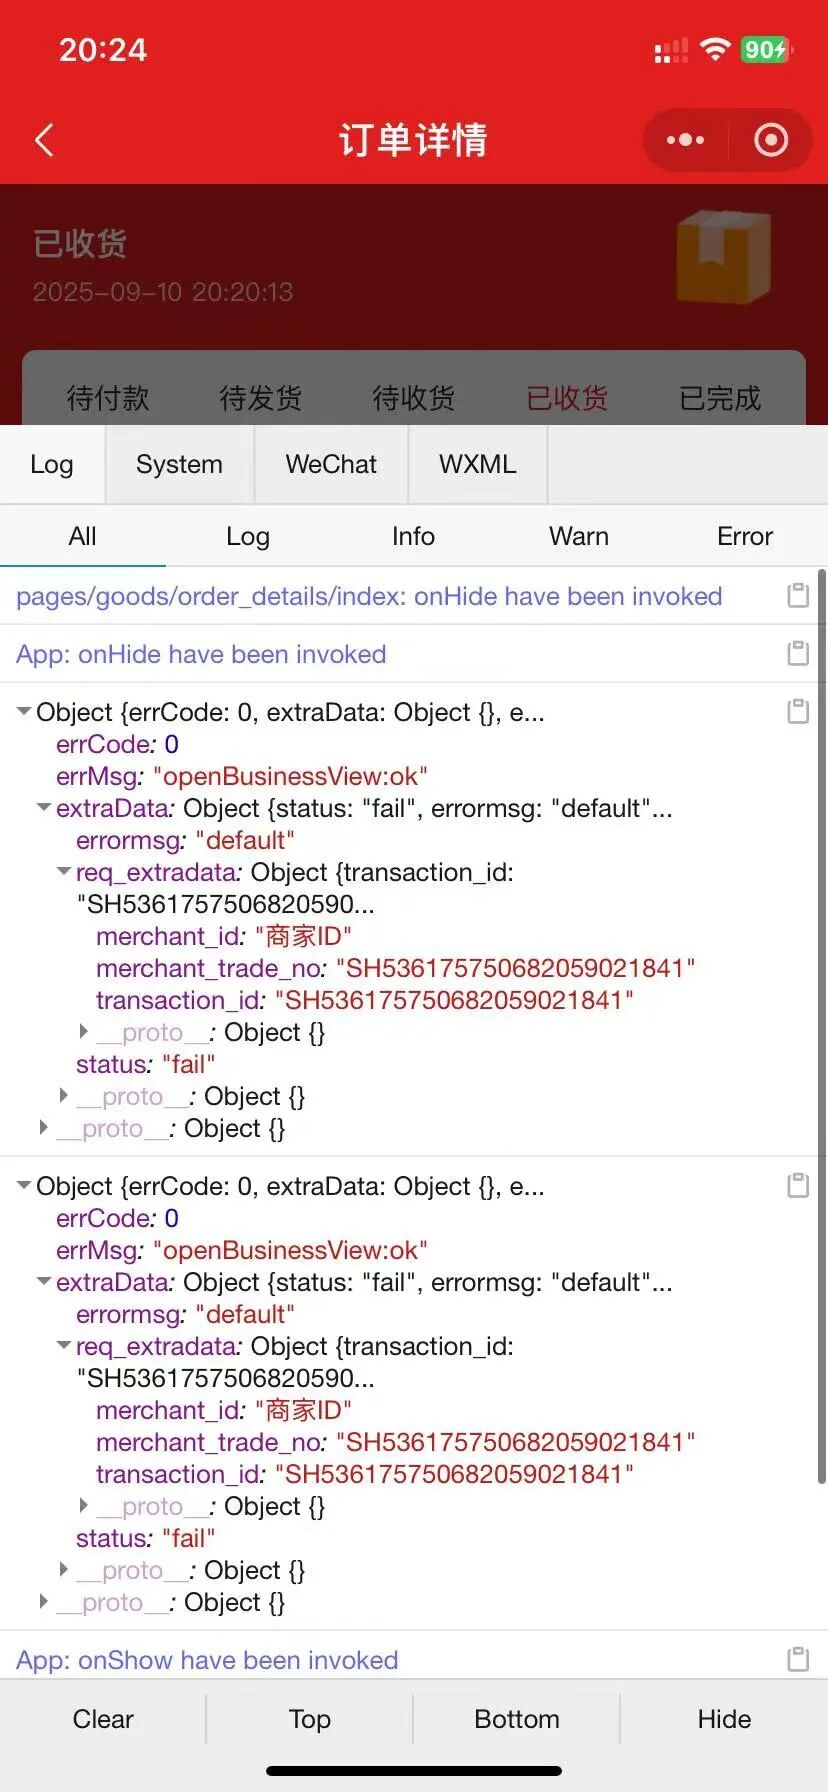Copy the first Object log entry
Screen dimensions: 828x1792
coord(798,711)
